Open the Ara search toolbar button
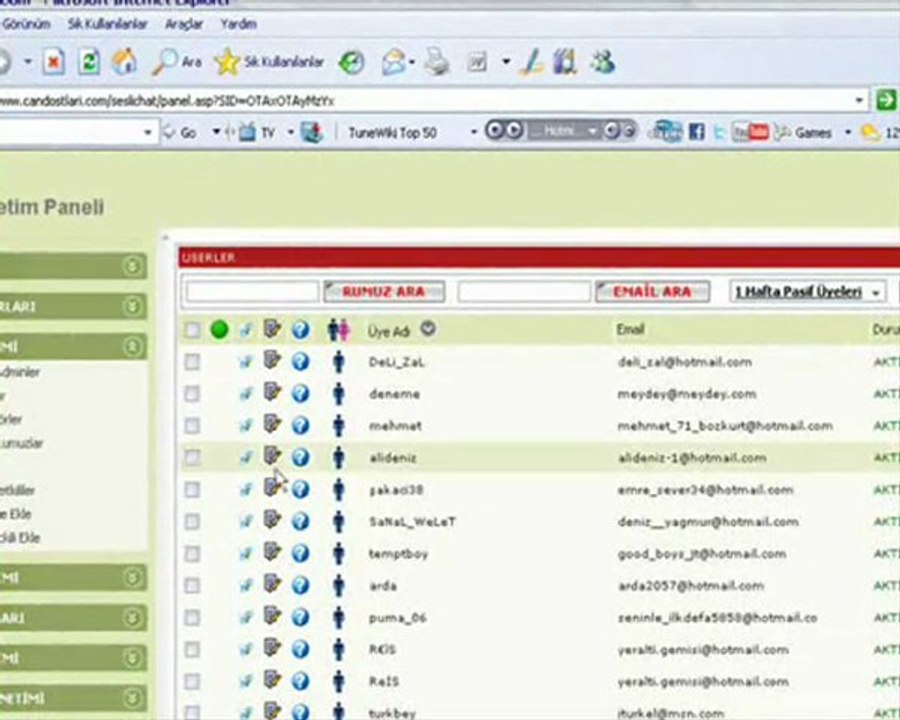900x720 pixels. coord(177,61)
